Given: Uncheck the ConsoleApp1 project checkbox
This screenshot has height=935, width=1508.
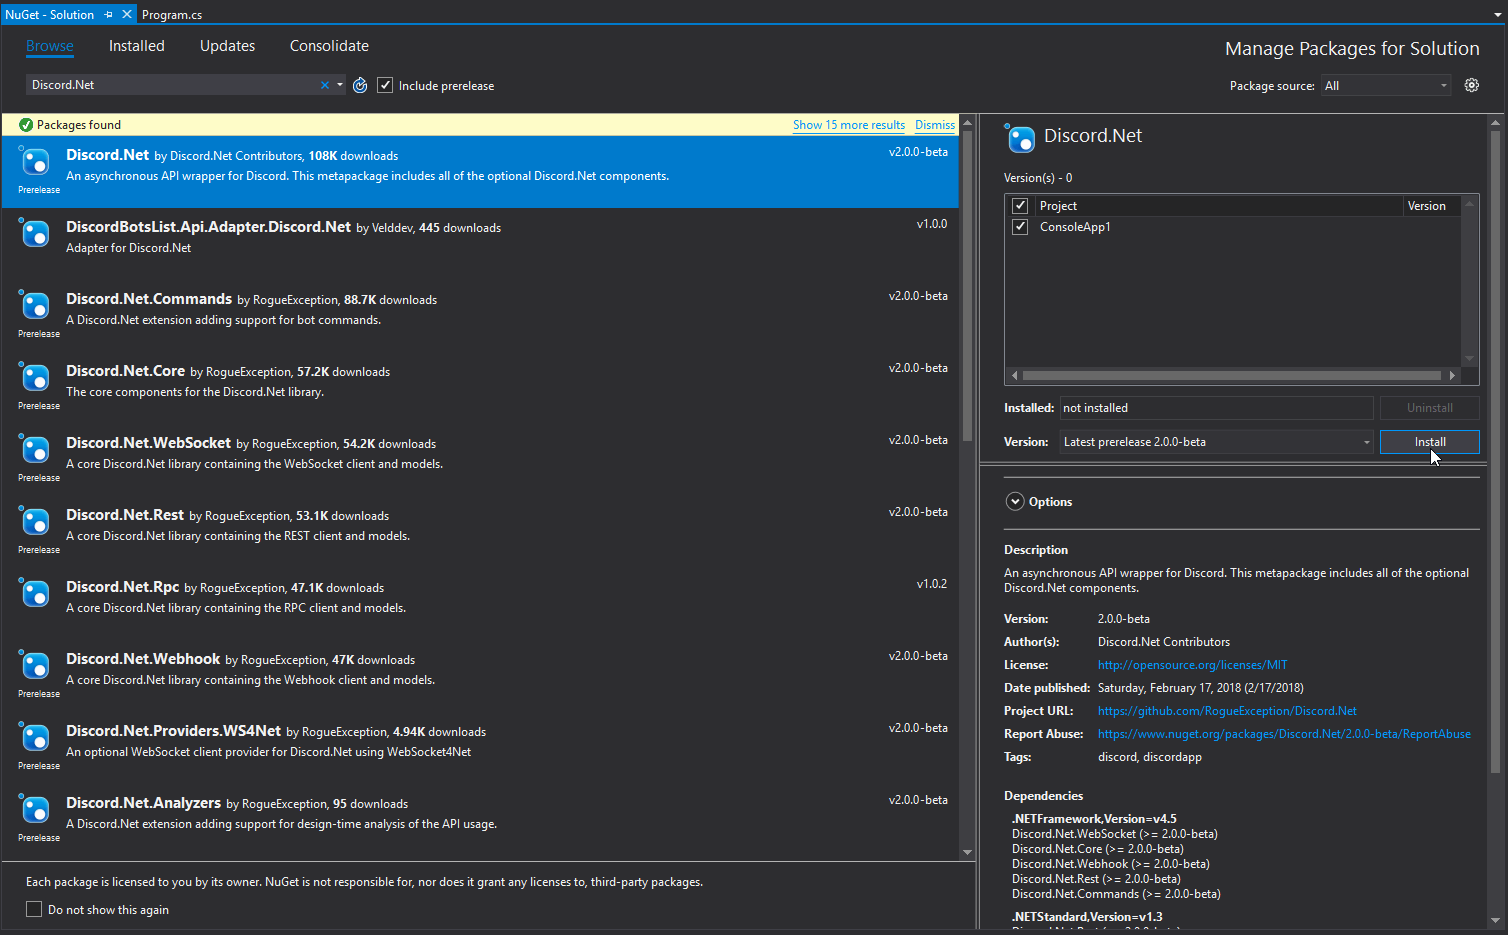Looking at the screenshot, I should coord(1020,227).
